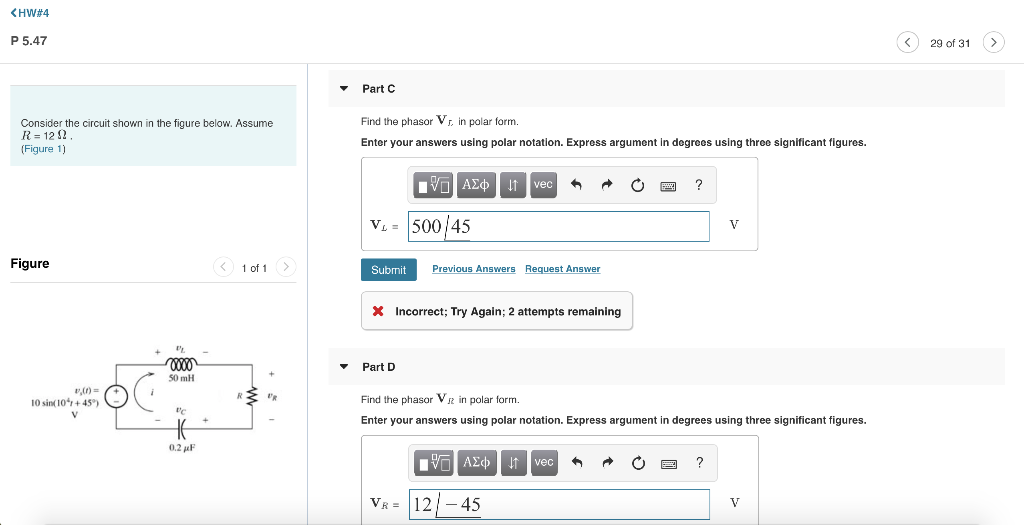This screenshot has height=525, width=1024.
Task: Collapse the Part D section
Action: point(344,367)
